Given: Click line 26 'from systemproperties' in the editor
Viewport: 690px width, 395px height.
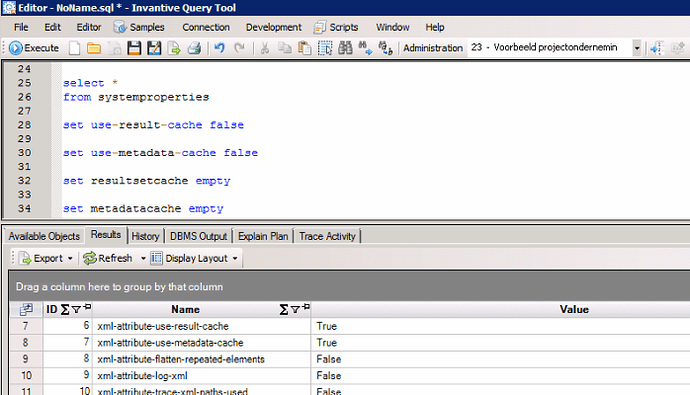Looking at the screenshot, I should tap(136, 97).
